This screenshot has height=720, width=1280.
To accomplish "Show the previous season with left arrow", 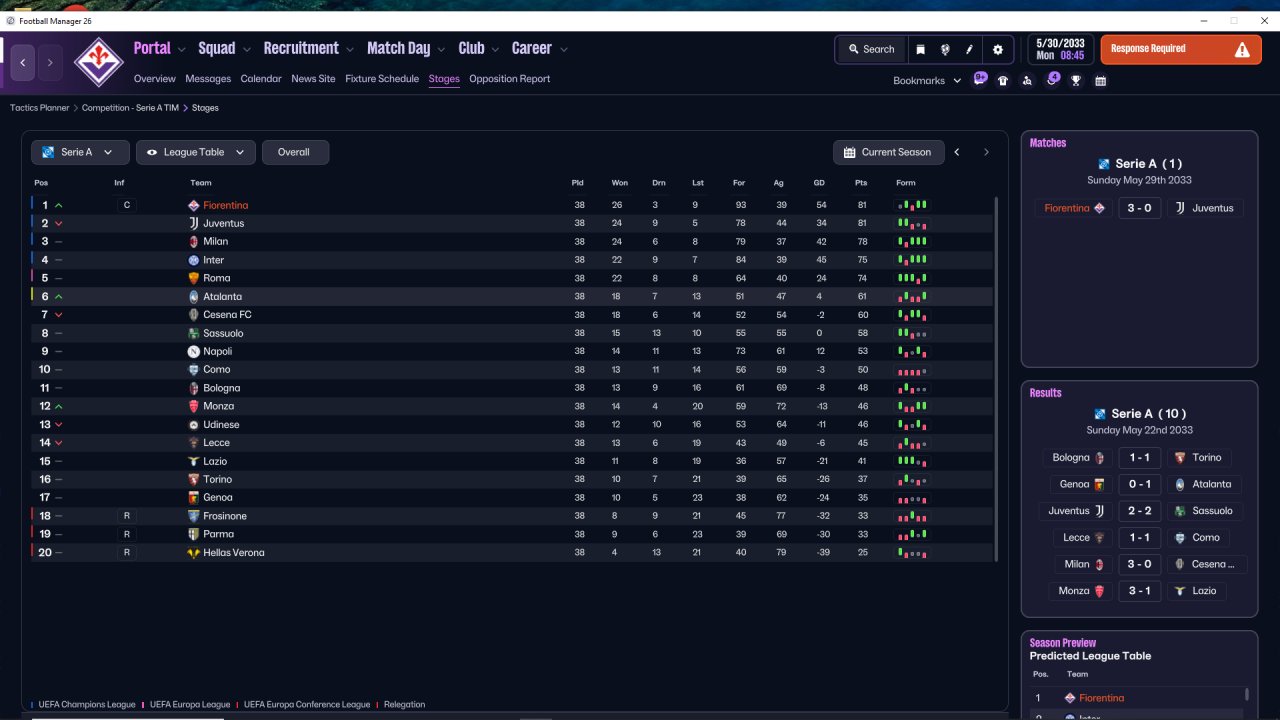I will (957, 152).
